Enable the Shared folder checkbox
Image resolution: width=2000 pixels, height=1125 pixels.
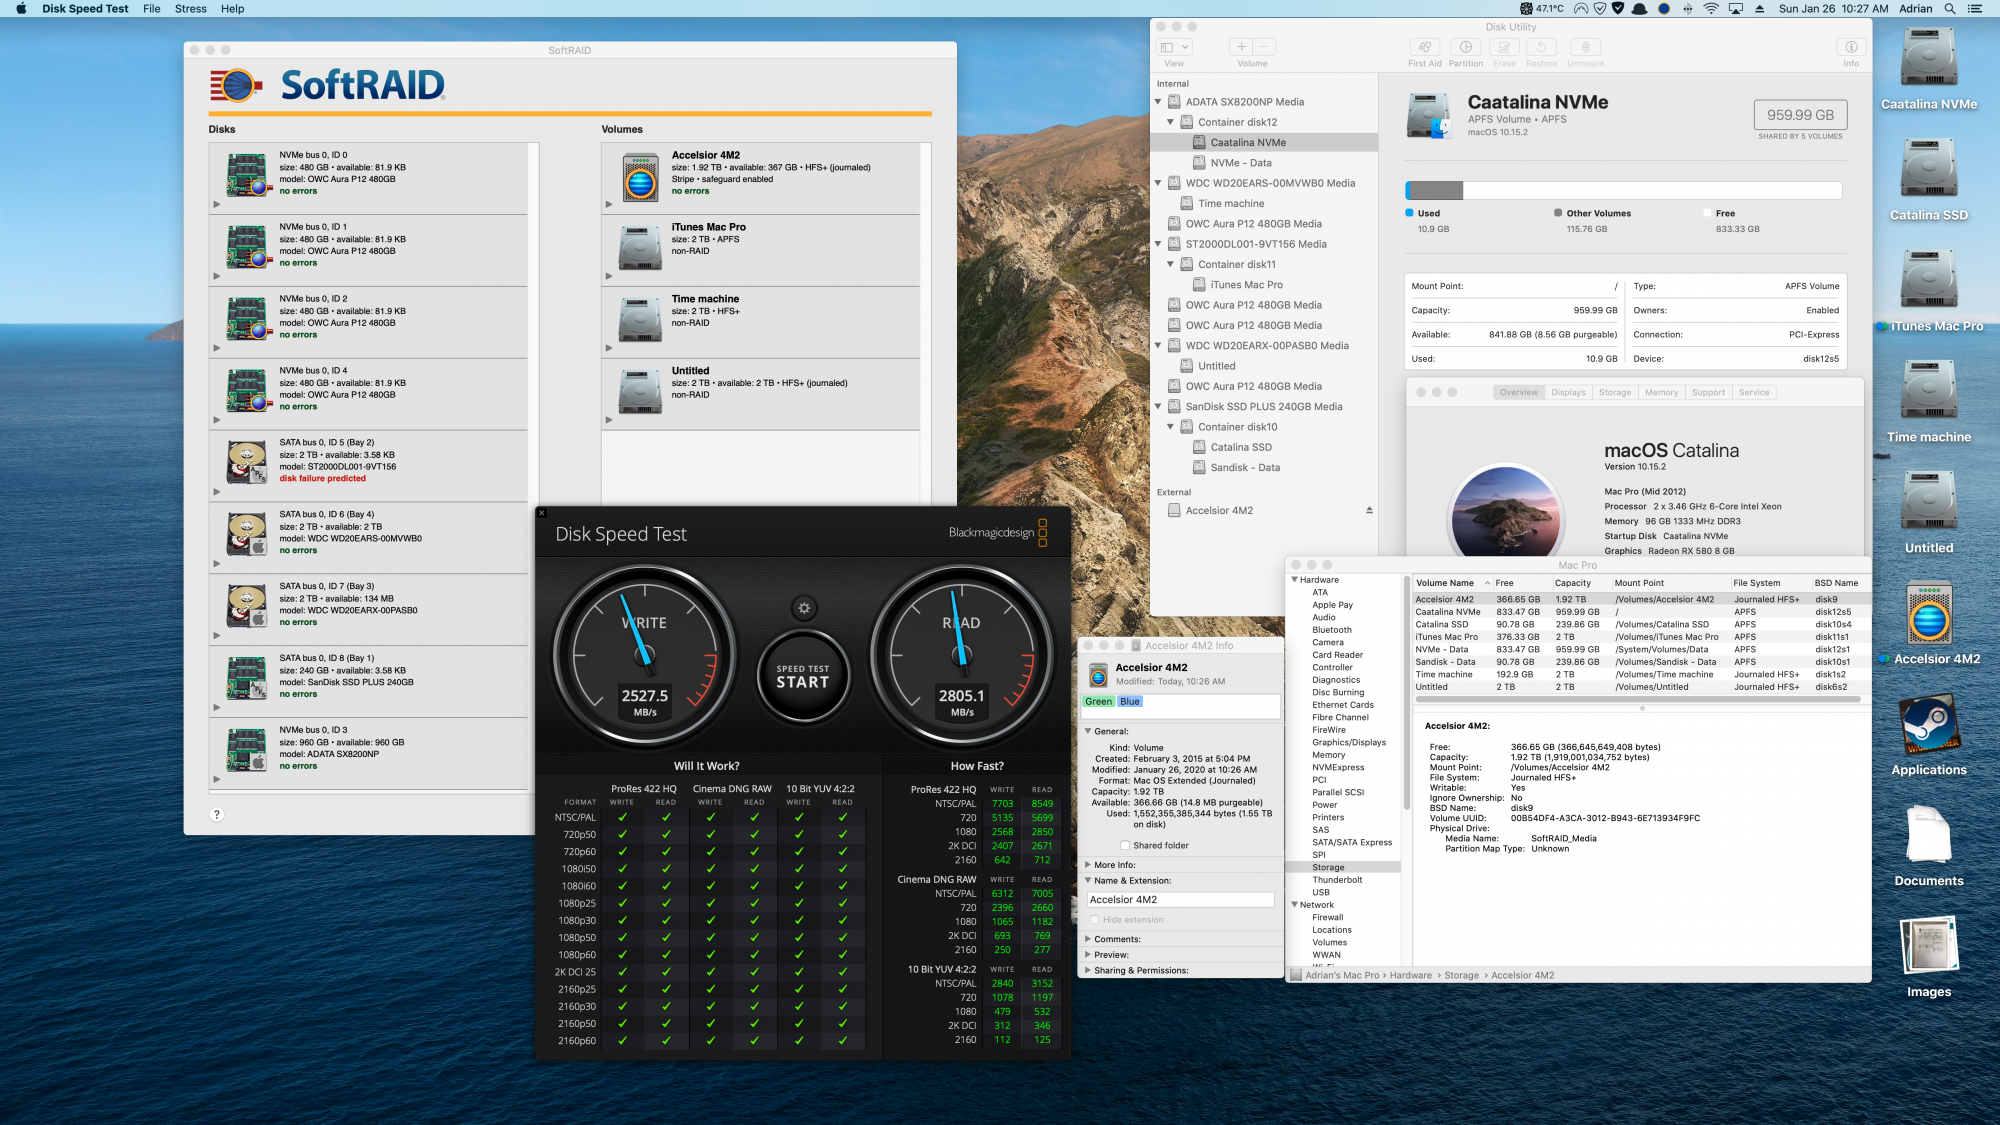[x=1125, y=846]
